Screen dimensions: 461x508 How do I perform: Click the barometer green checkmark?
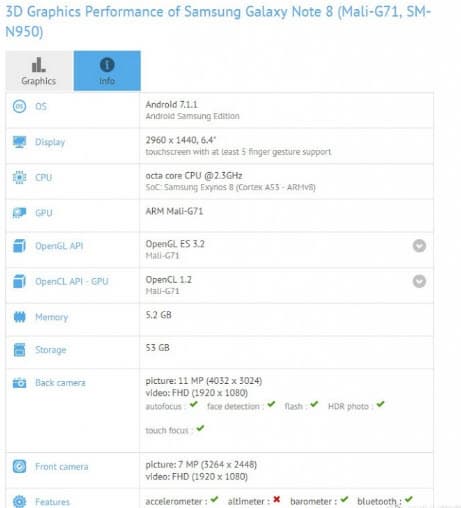click(x=344, y=499)
